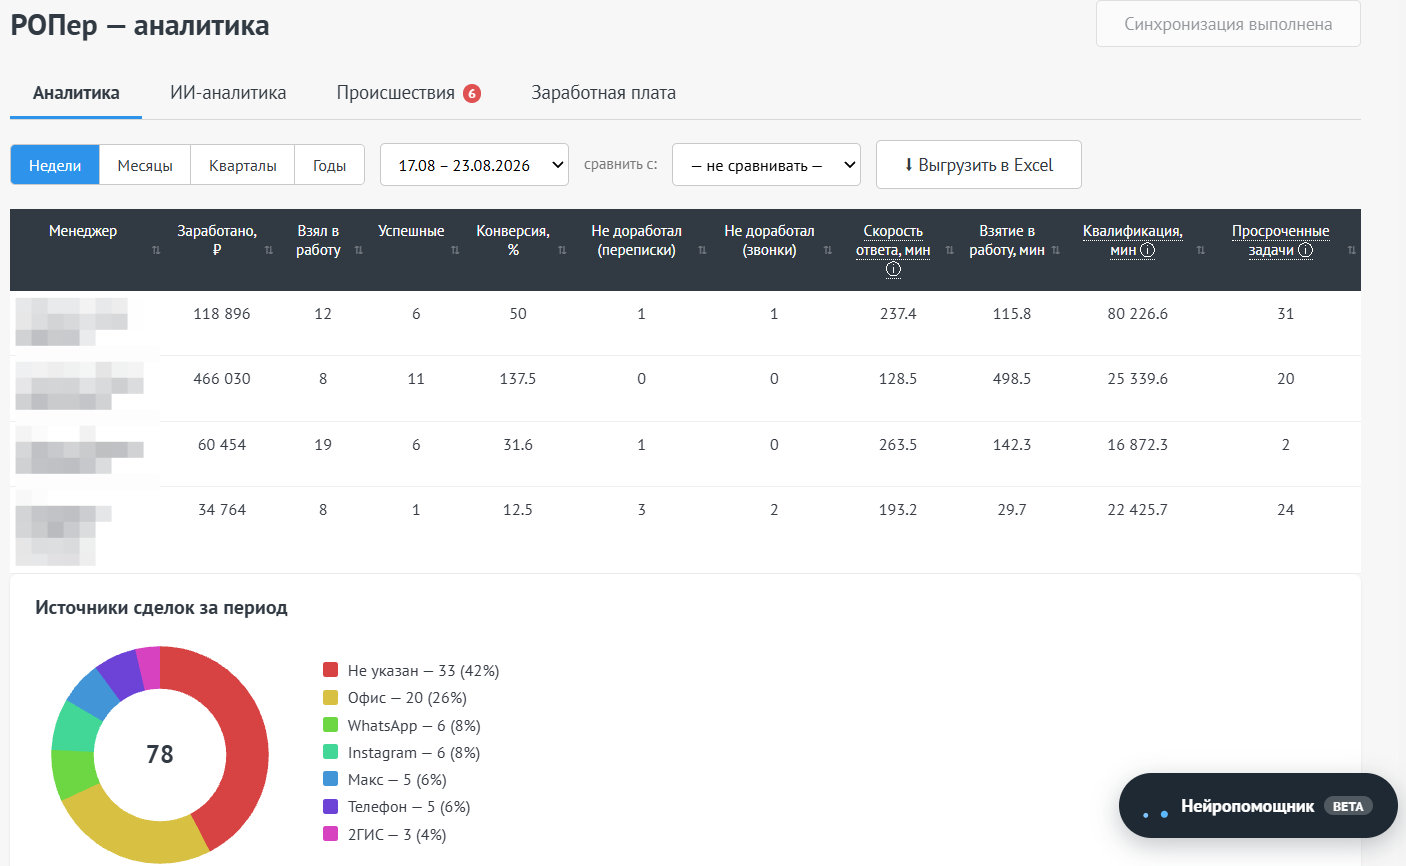Sort by Скорость ответа sort icon
The height and width of the screenshot is (866, 1406).
pyautogui.click(x=949, y=250)
